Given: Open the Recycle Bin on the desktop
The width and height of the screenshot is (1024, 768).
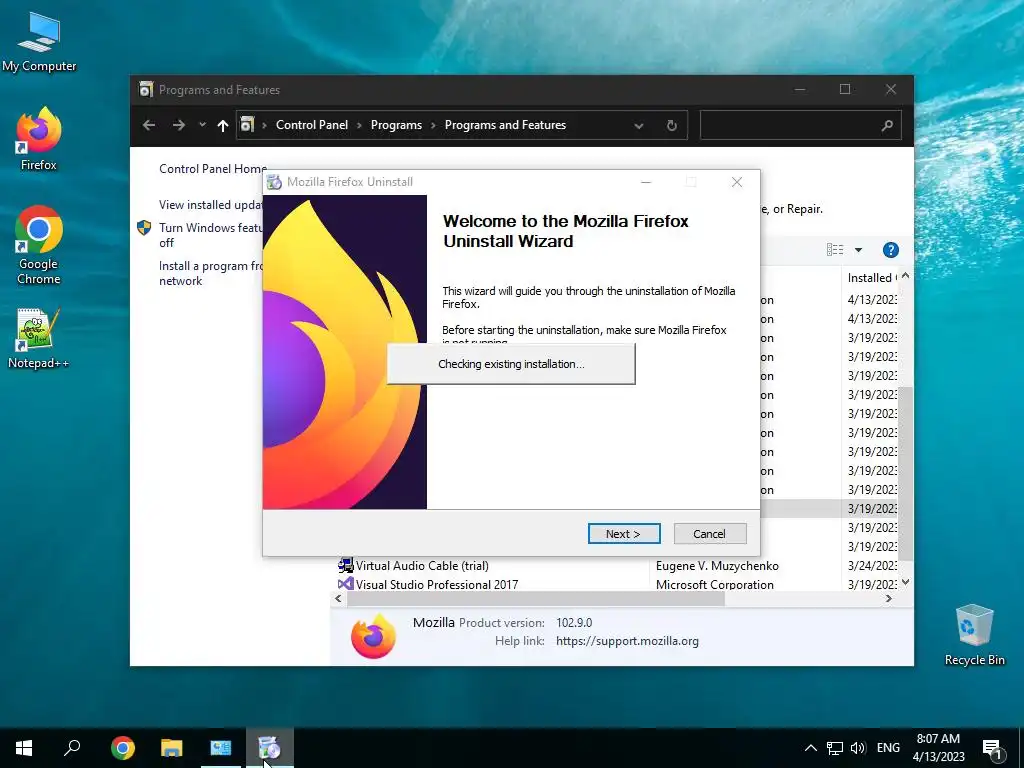Looking at the screenshot, I should [974, 635].
